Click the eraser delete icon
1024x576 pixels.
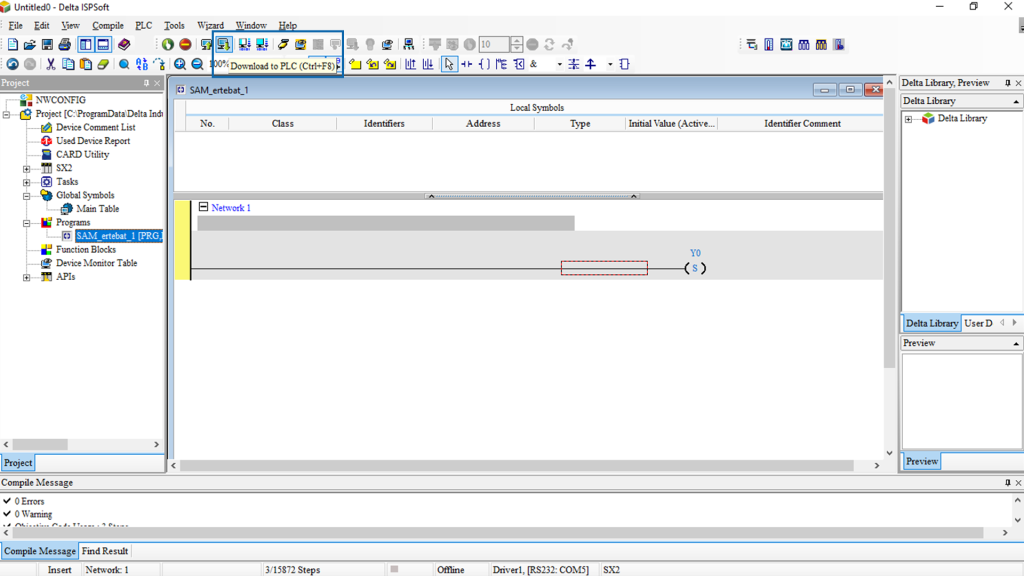coord(103,64)
